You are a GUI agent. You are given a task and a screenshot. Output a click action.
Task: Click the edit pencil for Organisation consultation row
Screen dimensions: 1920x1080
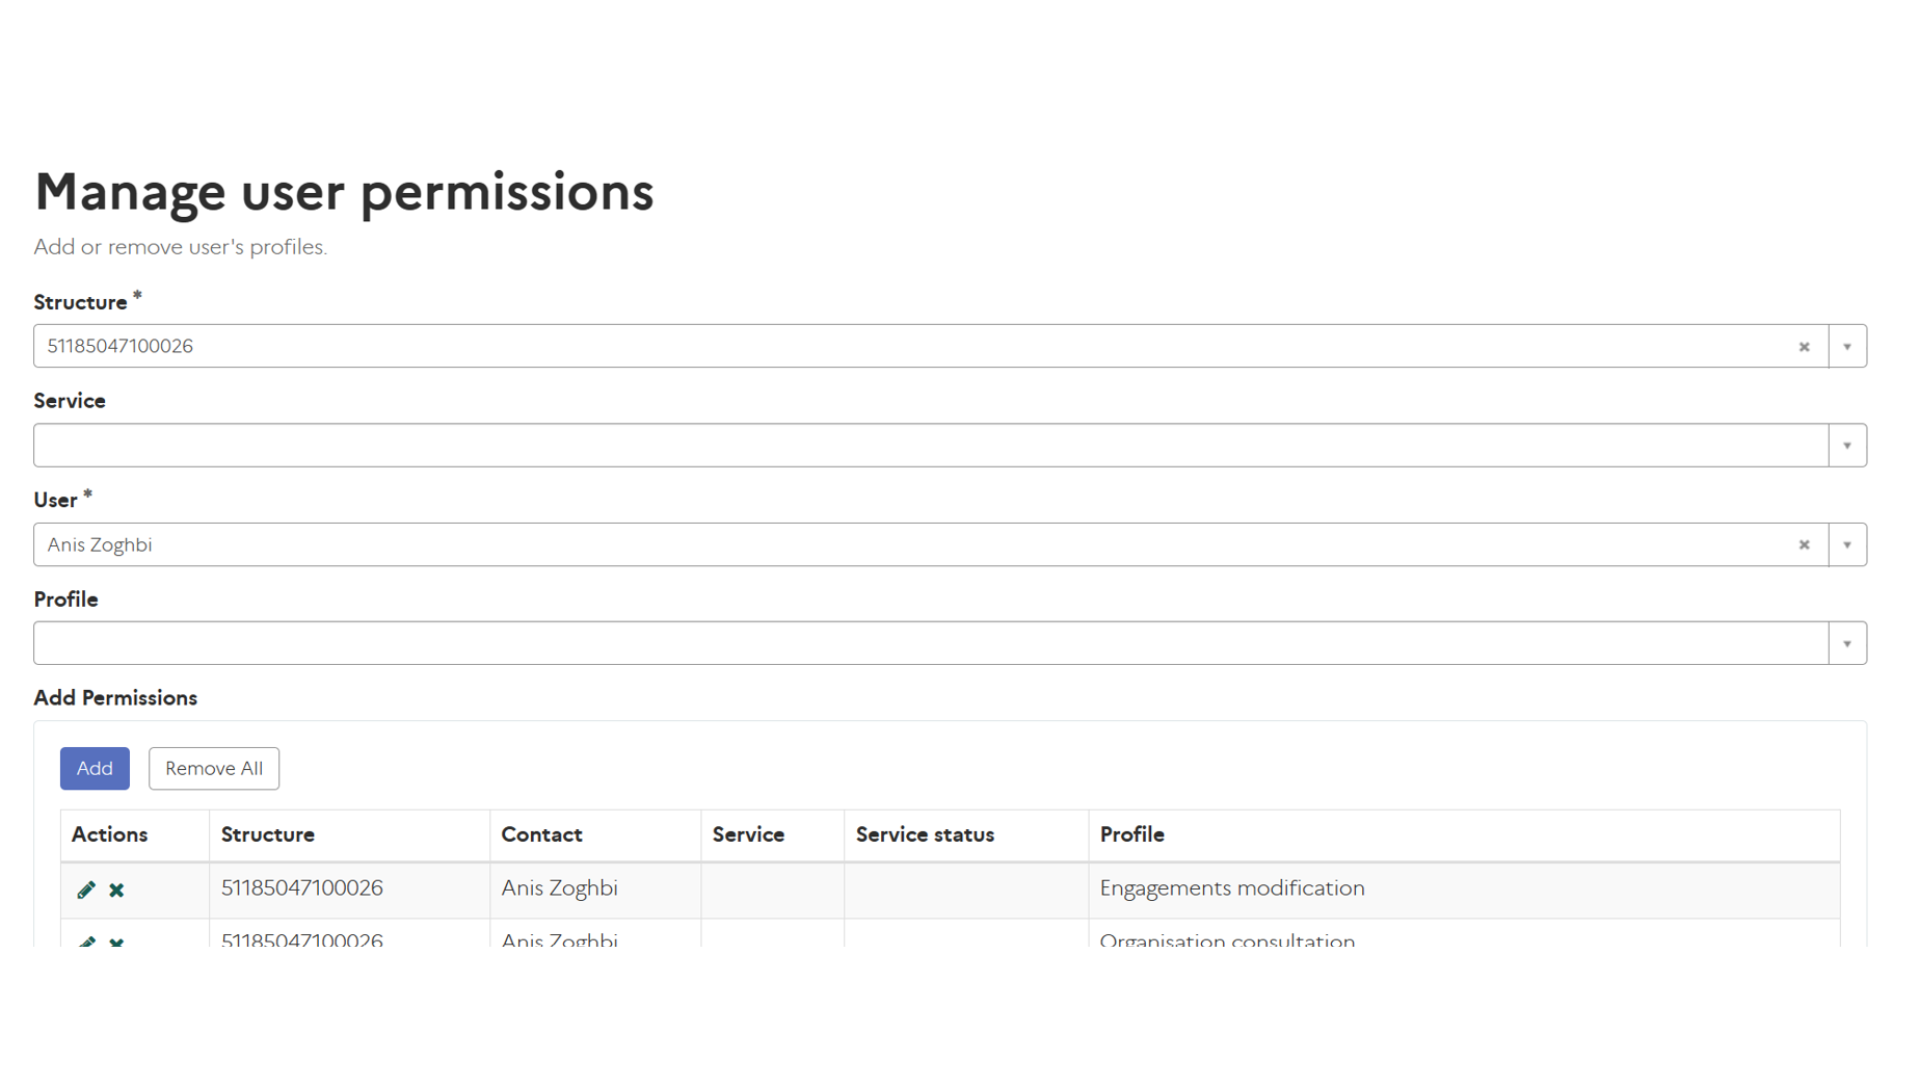tap(86, 941)
